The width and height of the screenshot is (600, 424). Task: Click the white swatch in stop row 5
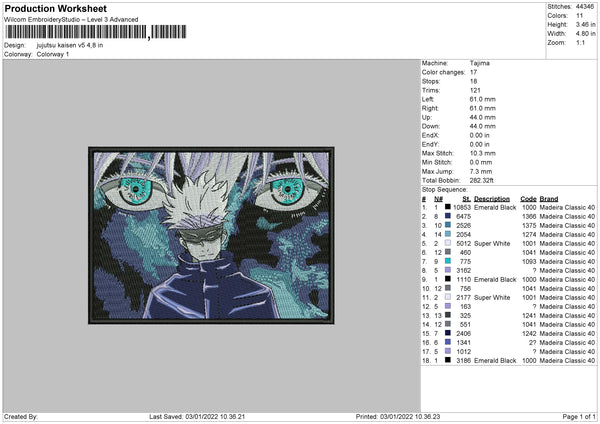tap(448, 243)
